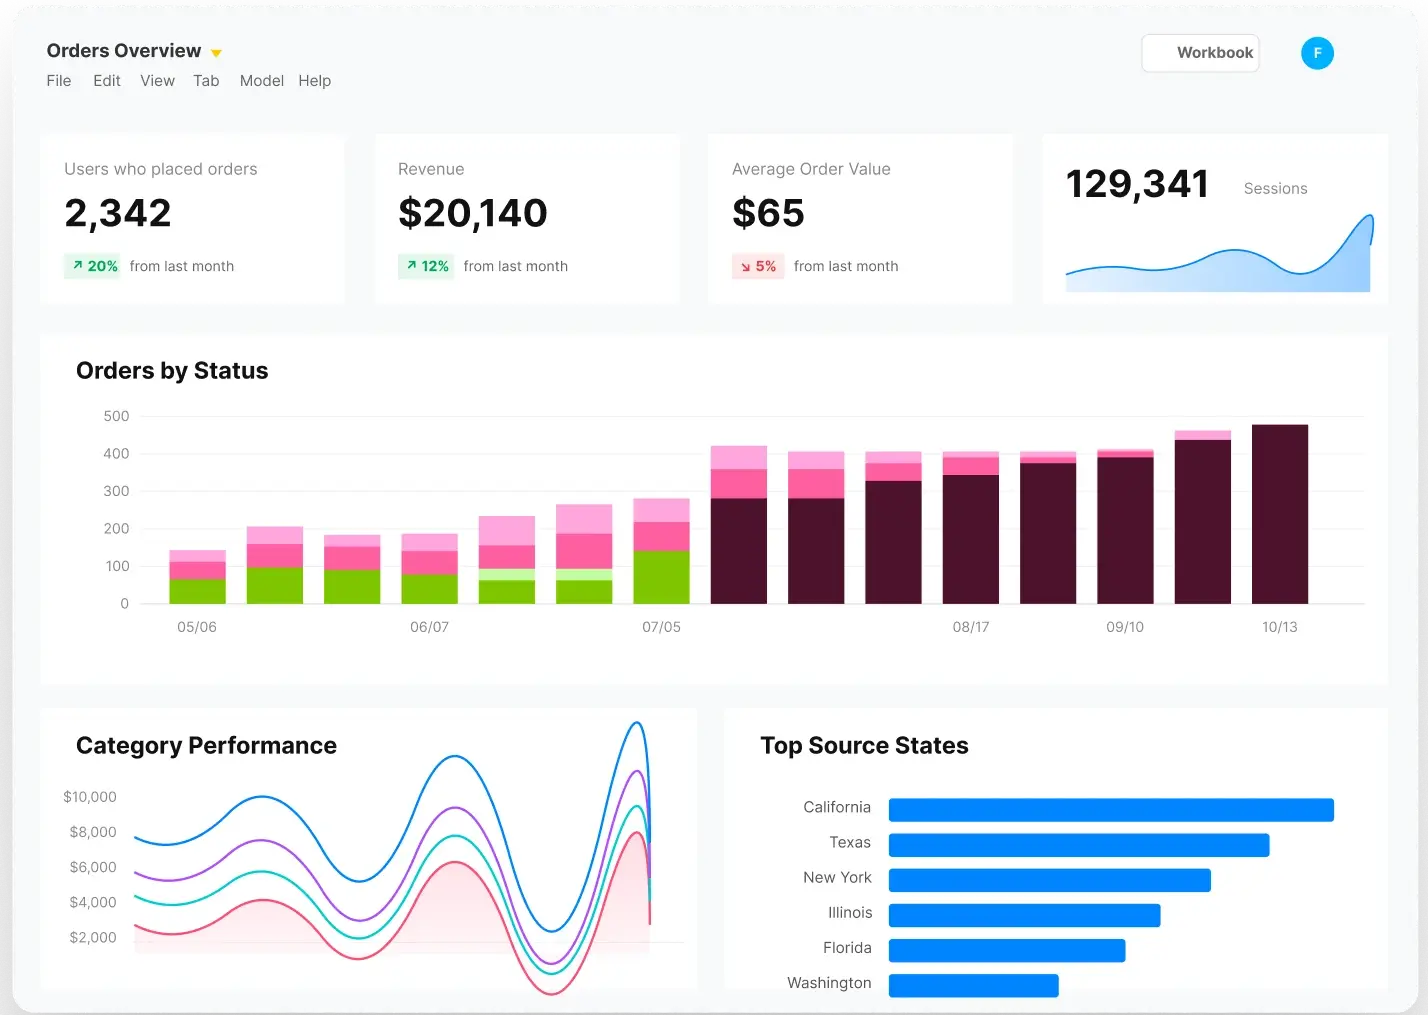Click the $2,000 axis label
Viewport: 1428px width, 1015px height.
[93, 937]
